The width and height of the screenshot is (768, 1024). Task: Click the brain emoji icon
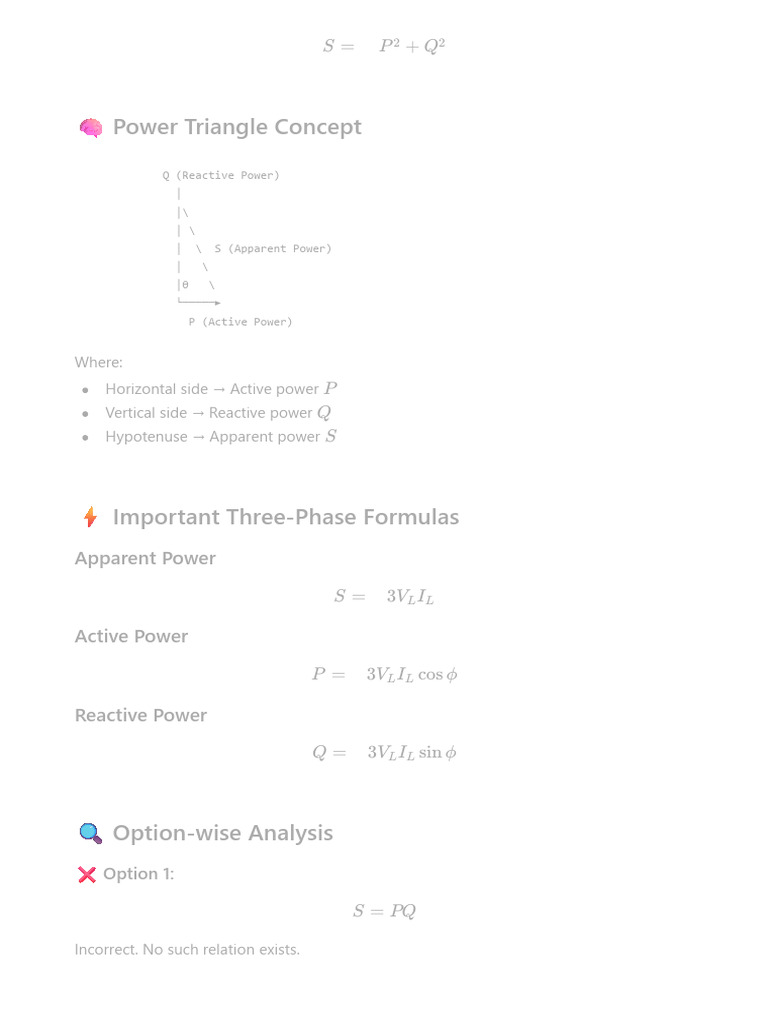(x=91, y=127)
